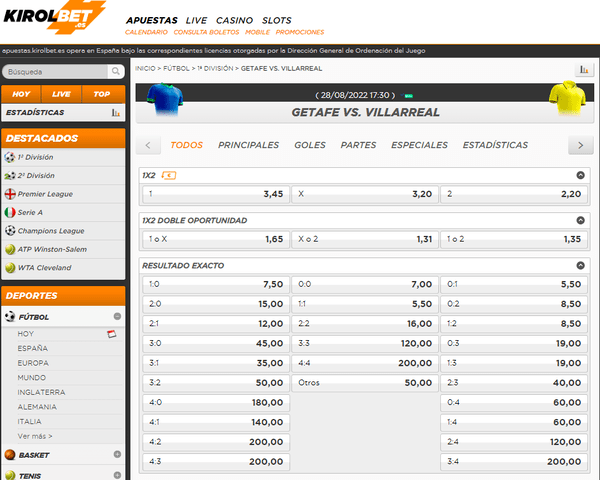Viewport: 600px width, 480px height.
Task: Expand the Tenis sport list
Action: 117,475
